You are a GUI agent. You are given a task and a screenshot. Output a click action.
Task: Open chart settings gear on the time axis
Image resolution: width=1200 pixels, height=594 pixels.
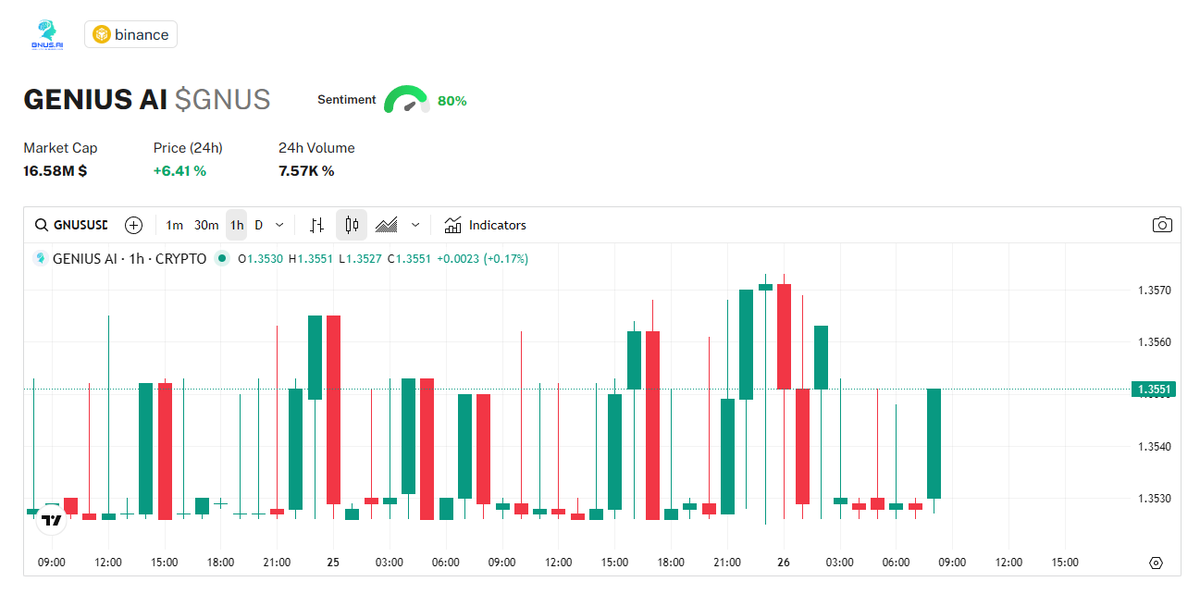tap(1157, 563)
